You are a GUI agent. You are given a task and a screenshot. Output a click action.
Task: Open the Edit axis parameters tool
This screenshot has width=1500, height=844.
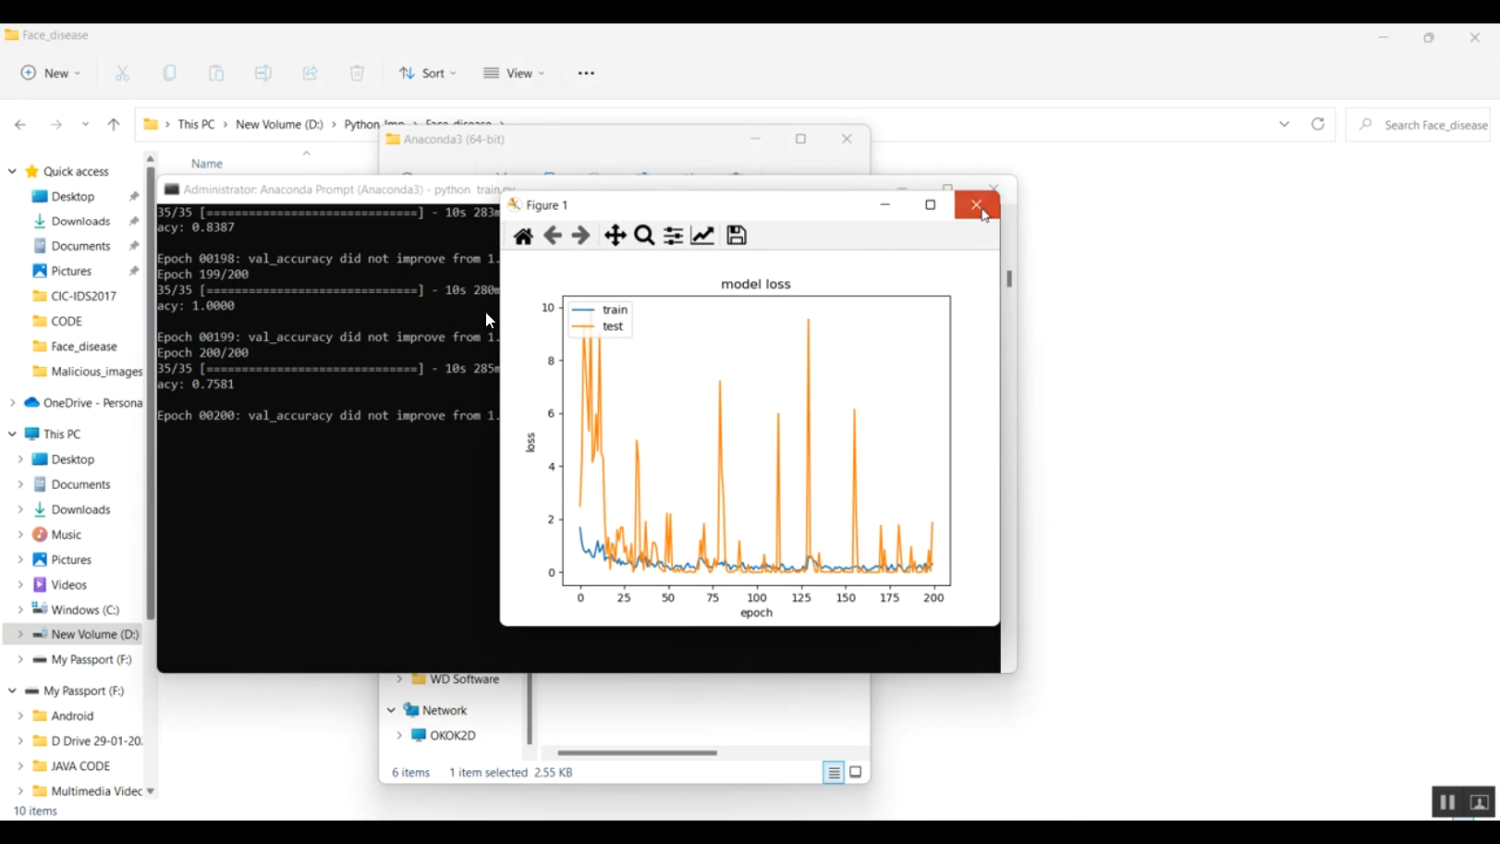pyautogui.click(x=703, y=236)
